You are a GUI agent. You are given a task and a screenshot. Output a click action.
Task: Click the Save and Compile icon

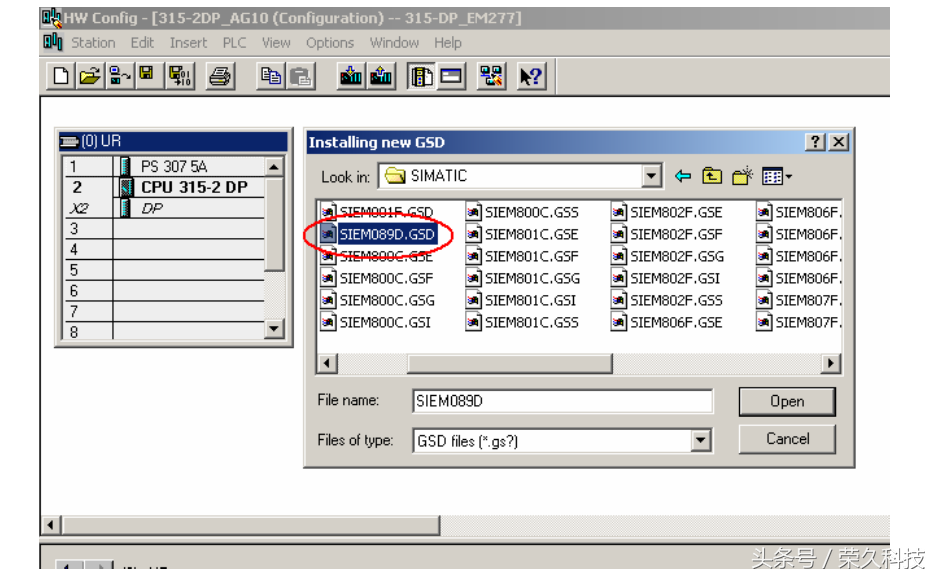[x=180, y=76]
